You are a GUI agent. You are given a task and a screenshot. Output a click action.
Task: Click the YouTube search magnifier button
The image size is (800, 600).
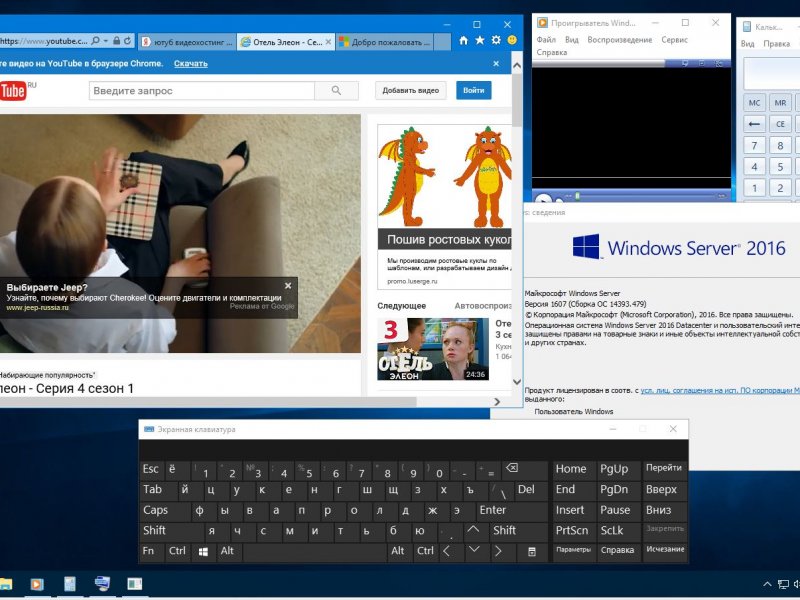tap(336, 90)
